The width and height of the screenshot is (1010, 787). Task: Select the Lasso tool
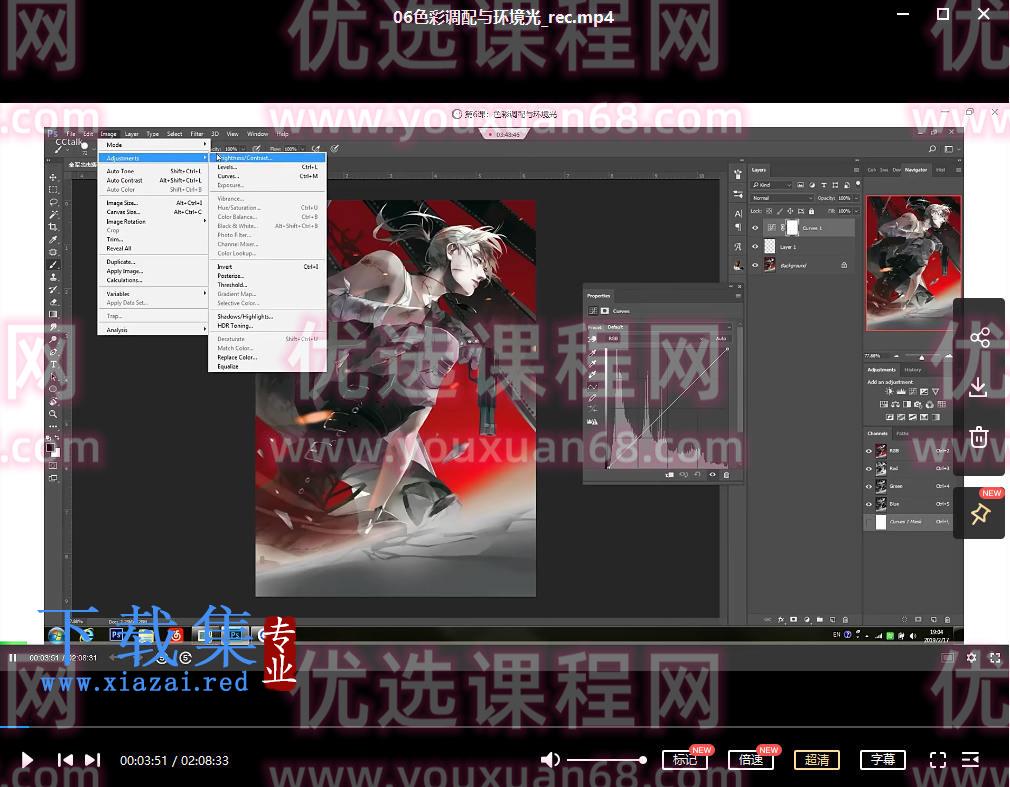coord(53,202)
